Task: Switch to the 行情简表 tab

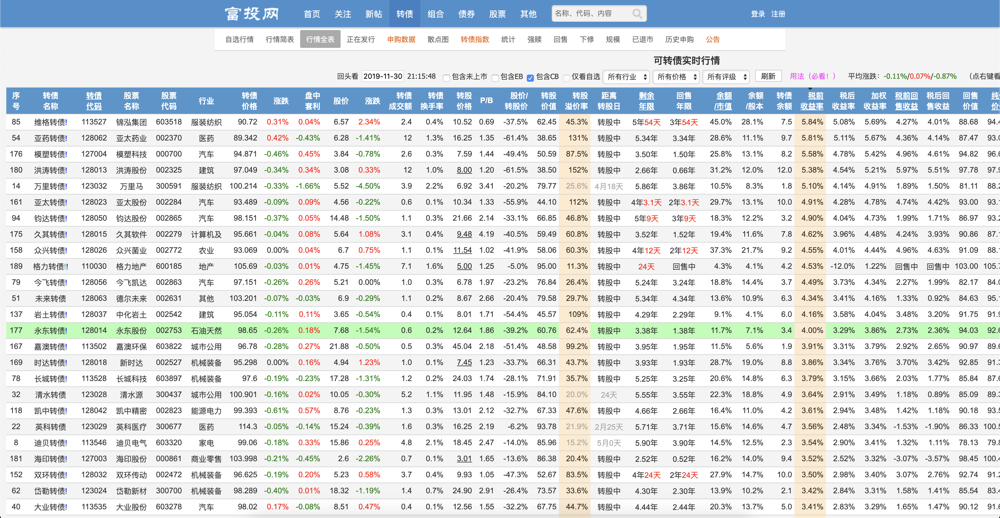Action: tap(280, 39)
